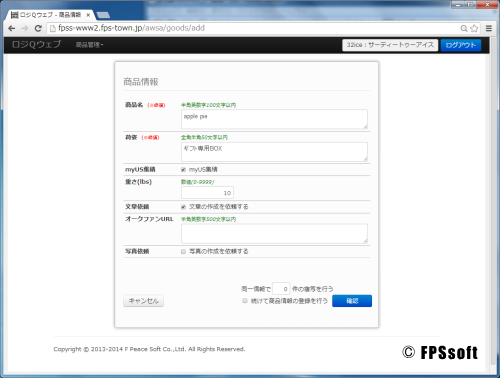500x378 pixels.
Task: Toggle the 文章の作成を依頼する checkbox
Action: pos(183,207)
